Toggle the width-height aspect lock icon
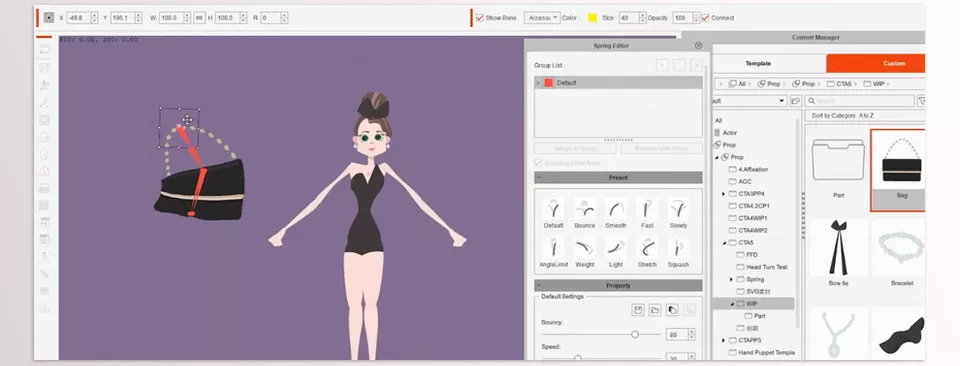 tap(199, 18)
